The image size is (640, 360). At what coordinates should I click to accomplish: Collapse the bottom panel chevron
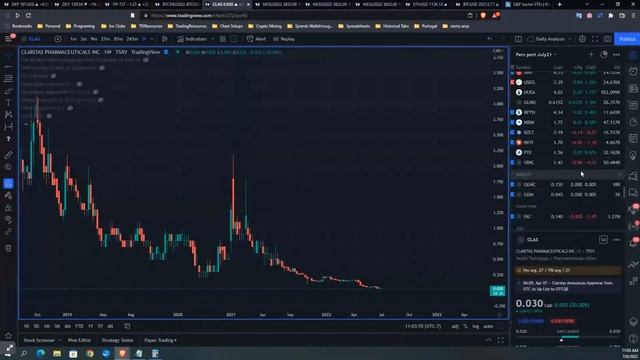click(x=489, y=340)
